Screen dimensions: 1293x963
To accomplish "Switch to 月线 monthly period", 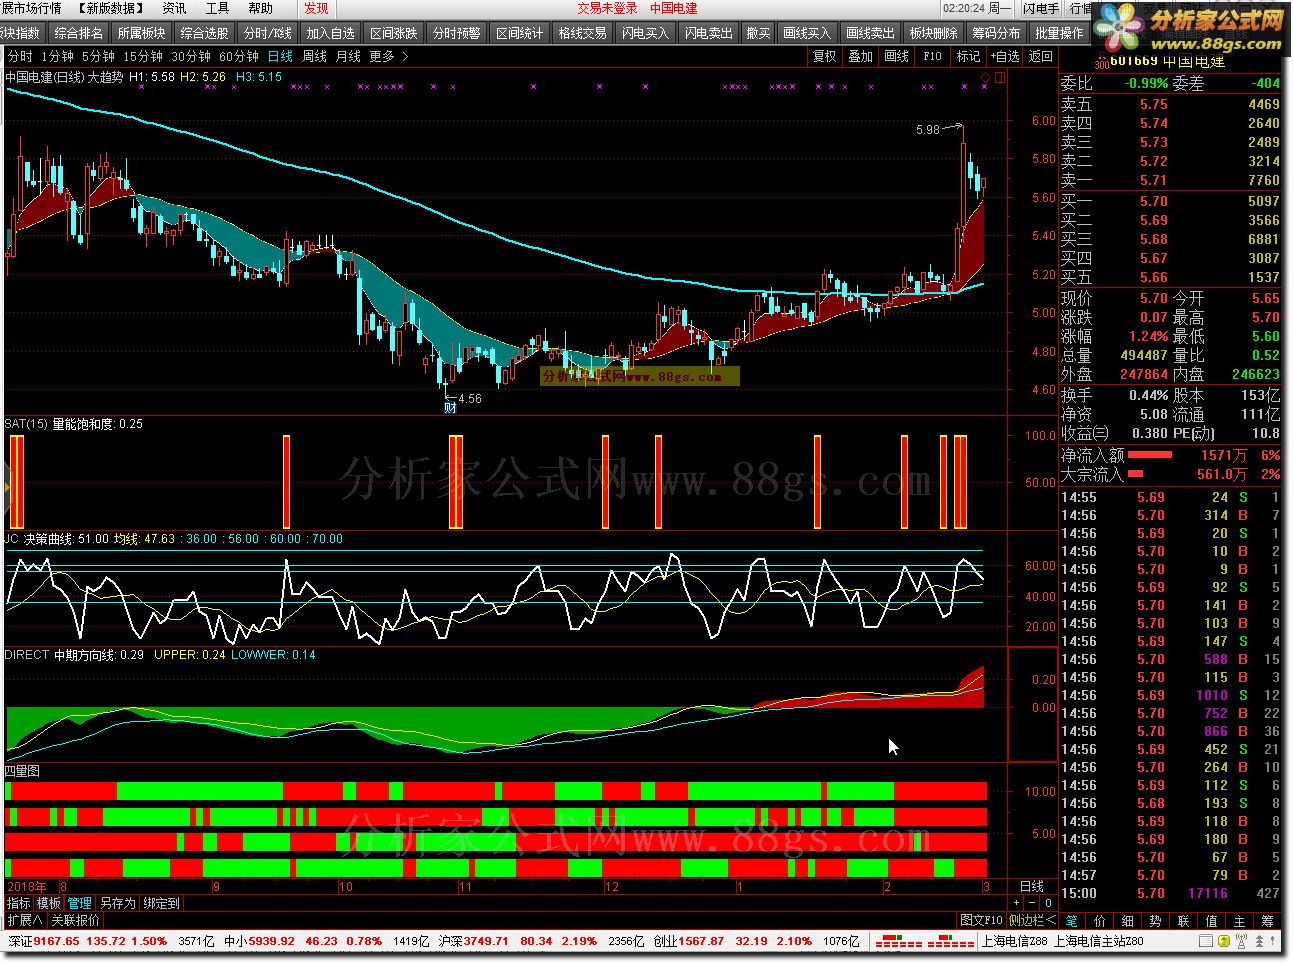I will tap(348, 56).
